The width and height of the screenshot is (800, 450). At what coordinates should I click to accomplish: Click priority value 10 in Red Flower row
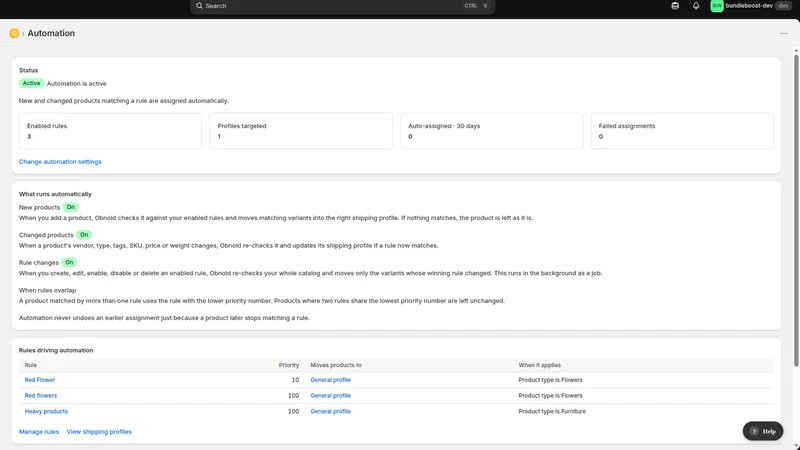(295, 380)
